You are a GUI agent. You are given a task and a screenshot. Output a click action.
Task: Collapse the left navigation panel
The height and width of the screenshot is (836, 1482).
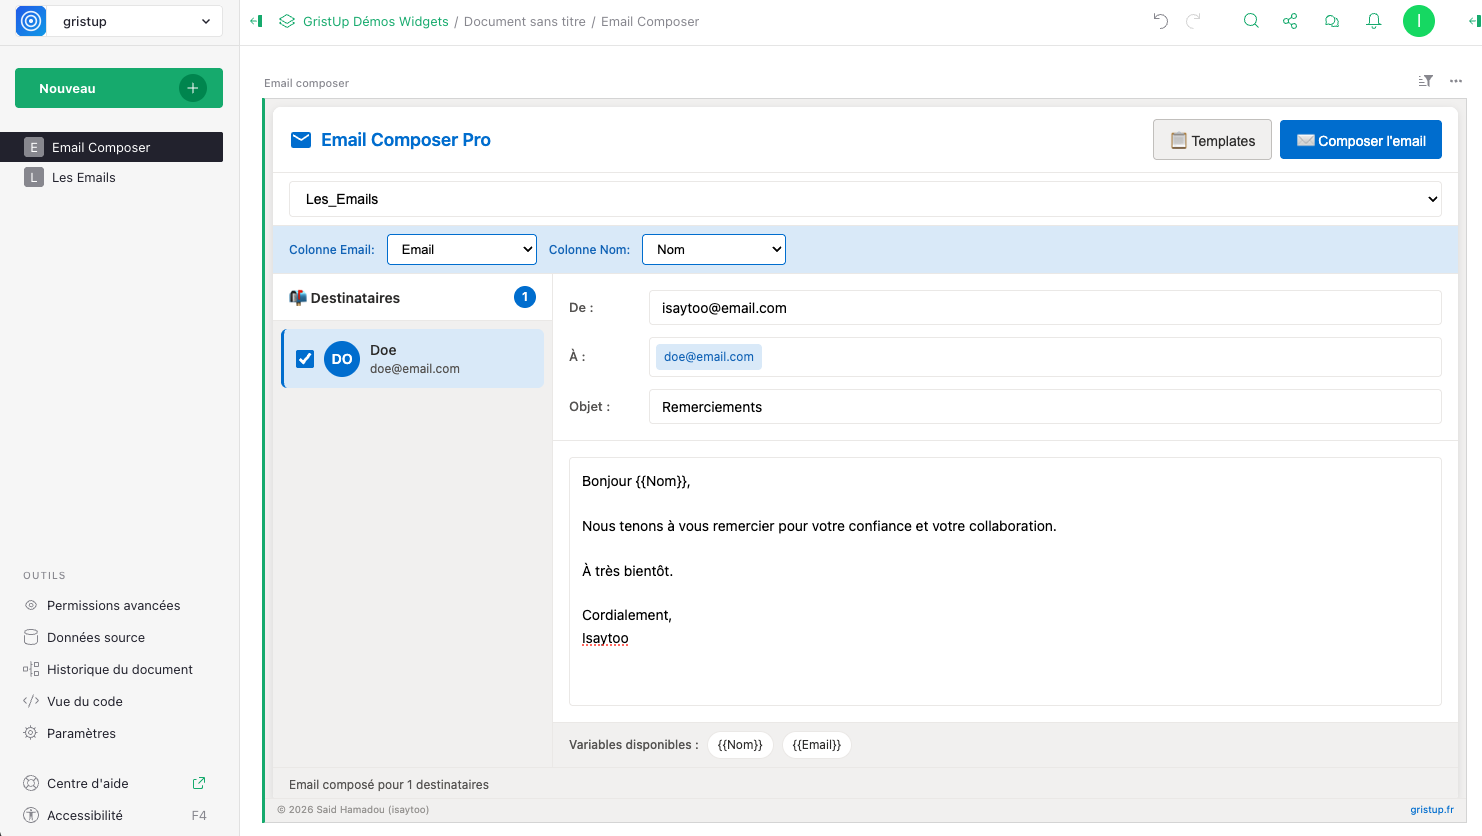(256, 21)
